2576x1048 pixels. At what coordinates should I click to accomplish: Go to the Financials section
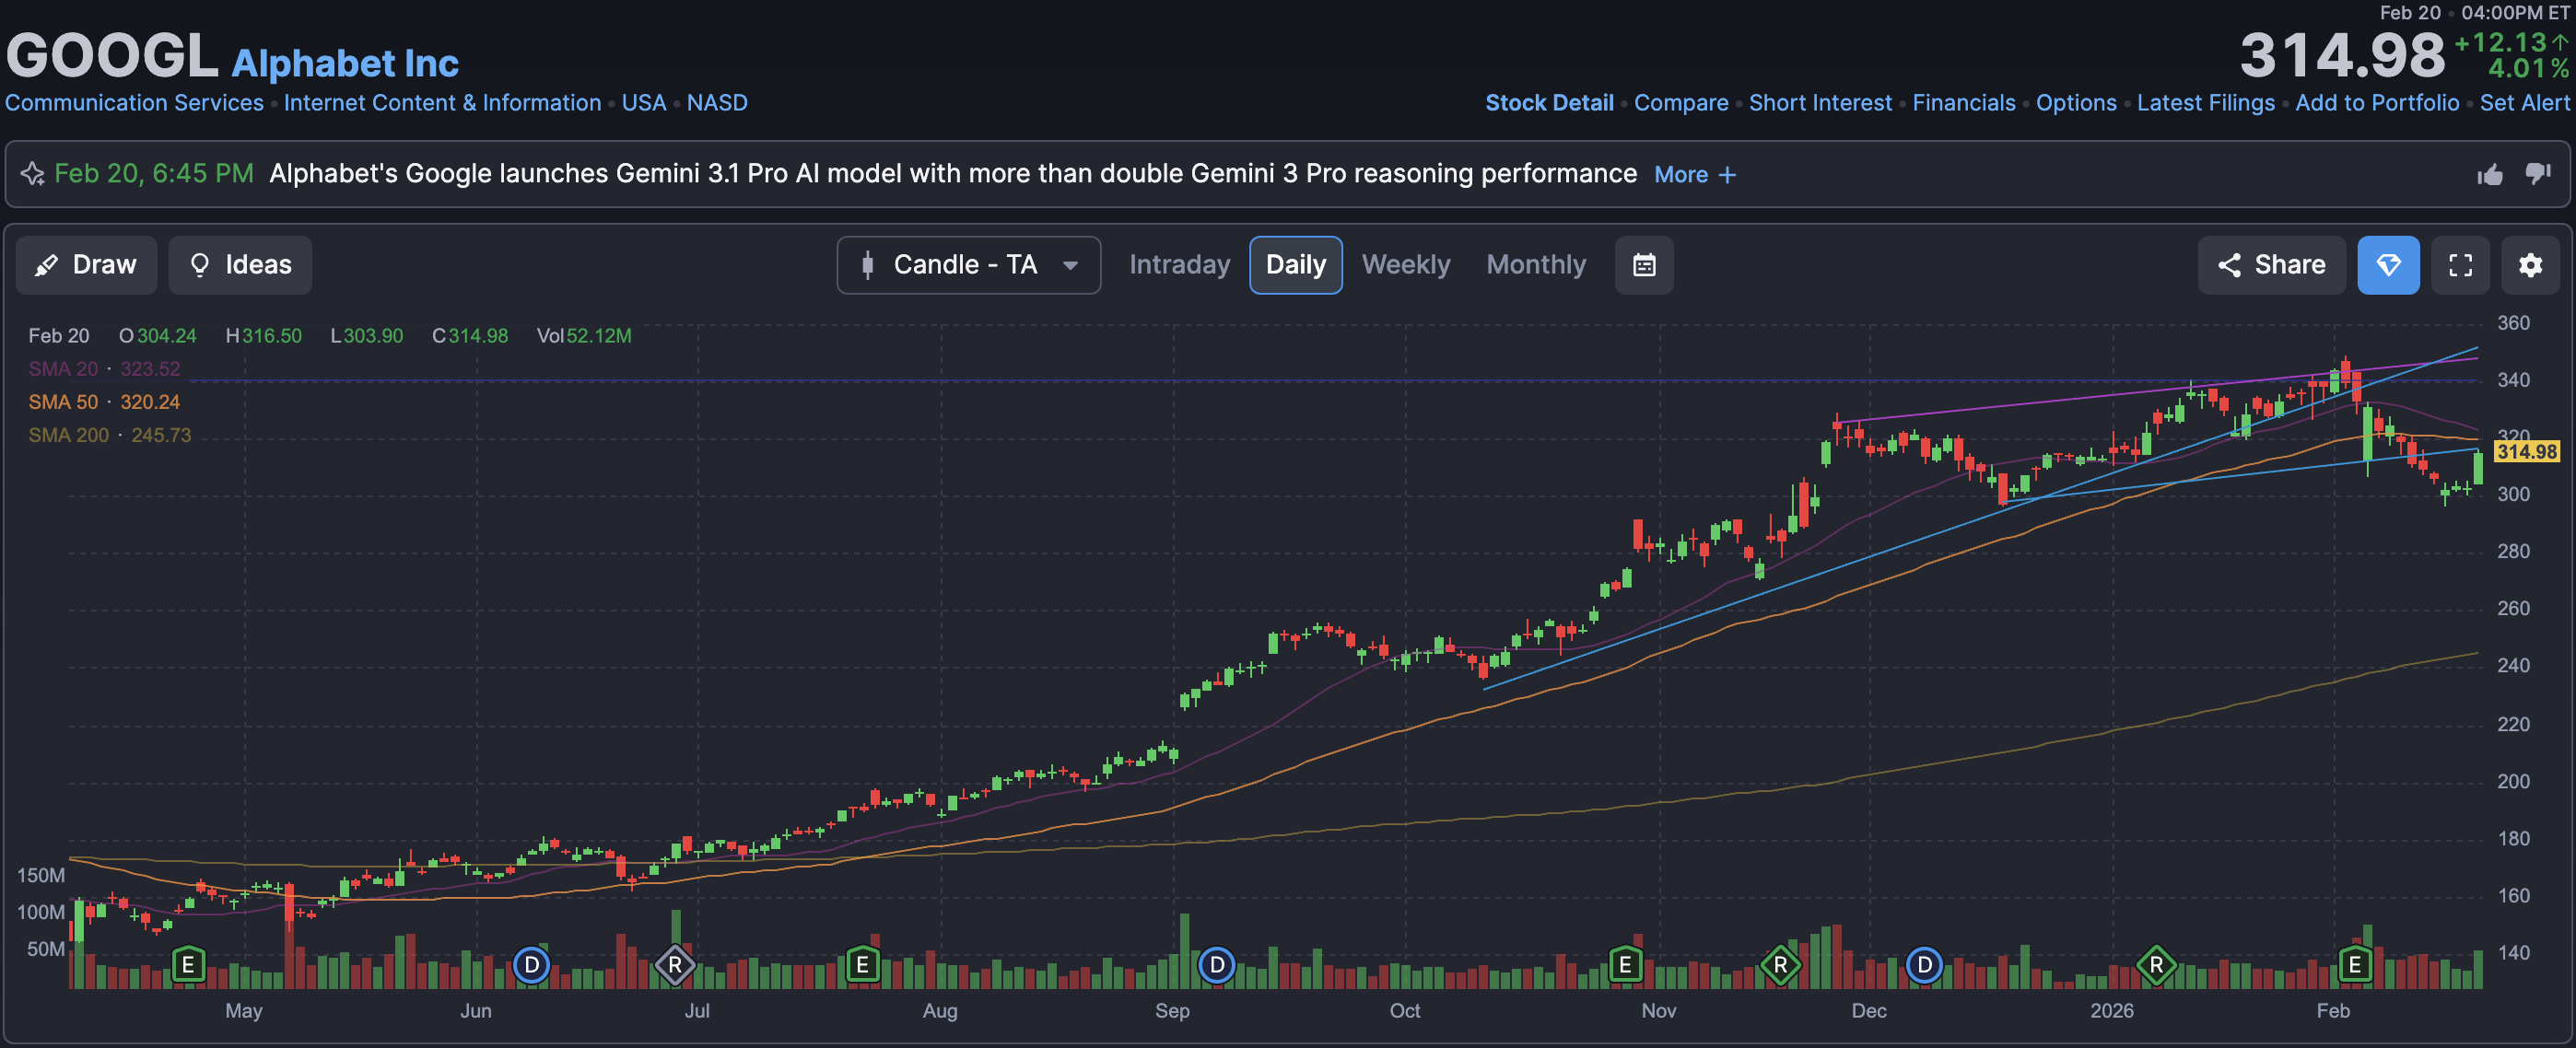click(1963, 103)
